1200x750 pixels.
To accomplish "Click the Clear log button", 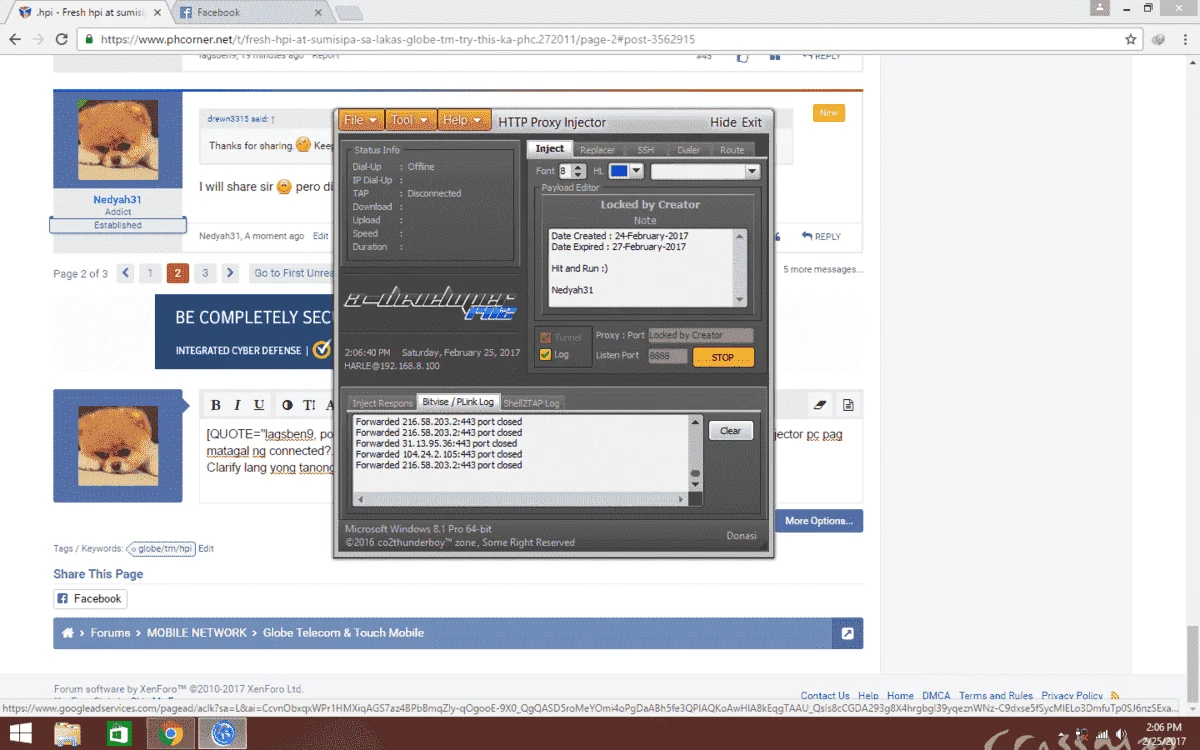I will pos(731,431).
